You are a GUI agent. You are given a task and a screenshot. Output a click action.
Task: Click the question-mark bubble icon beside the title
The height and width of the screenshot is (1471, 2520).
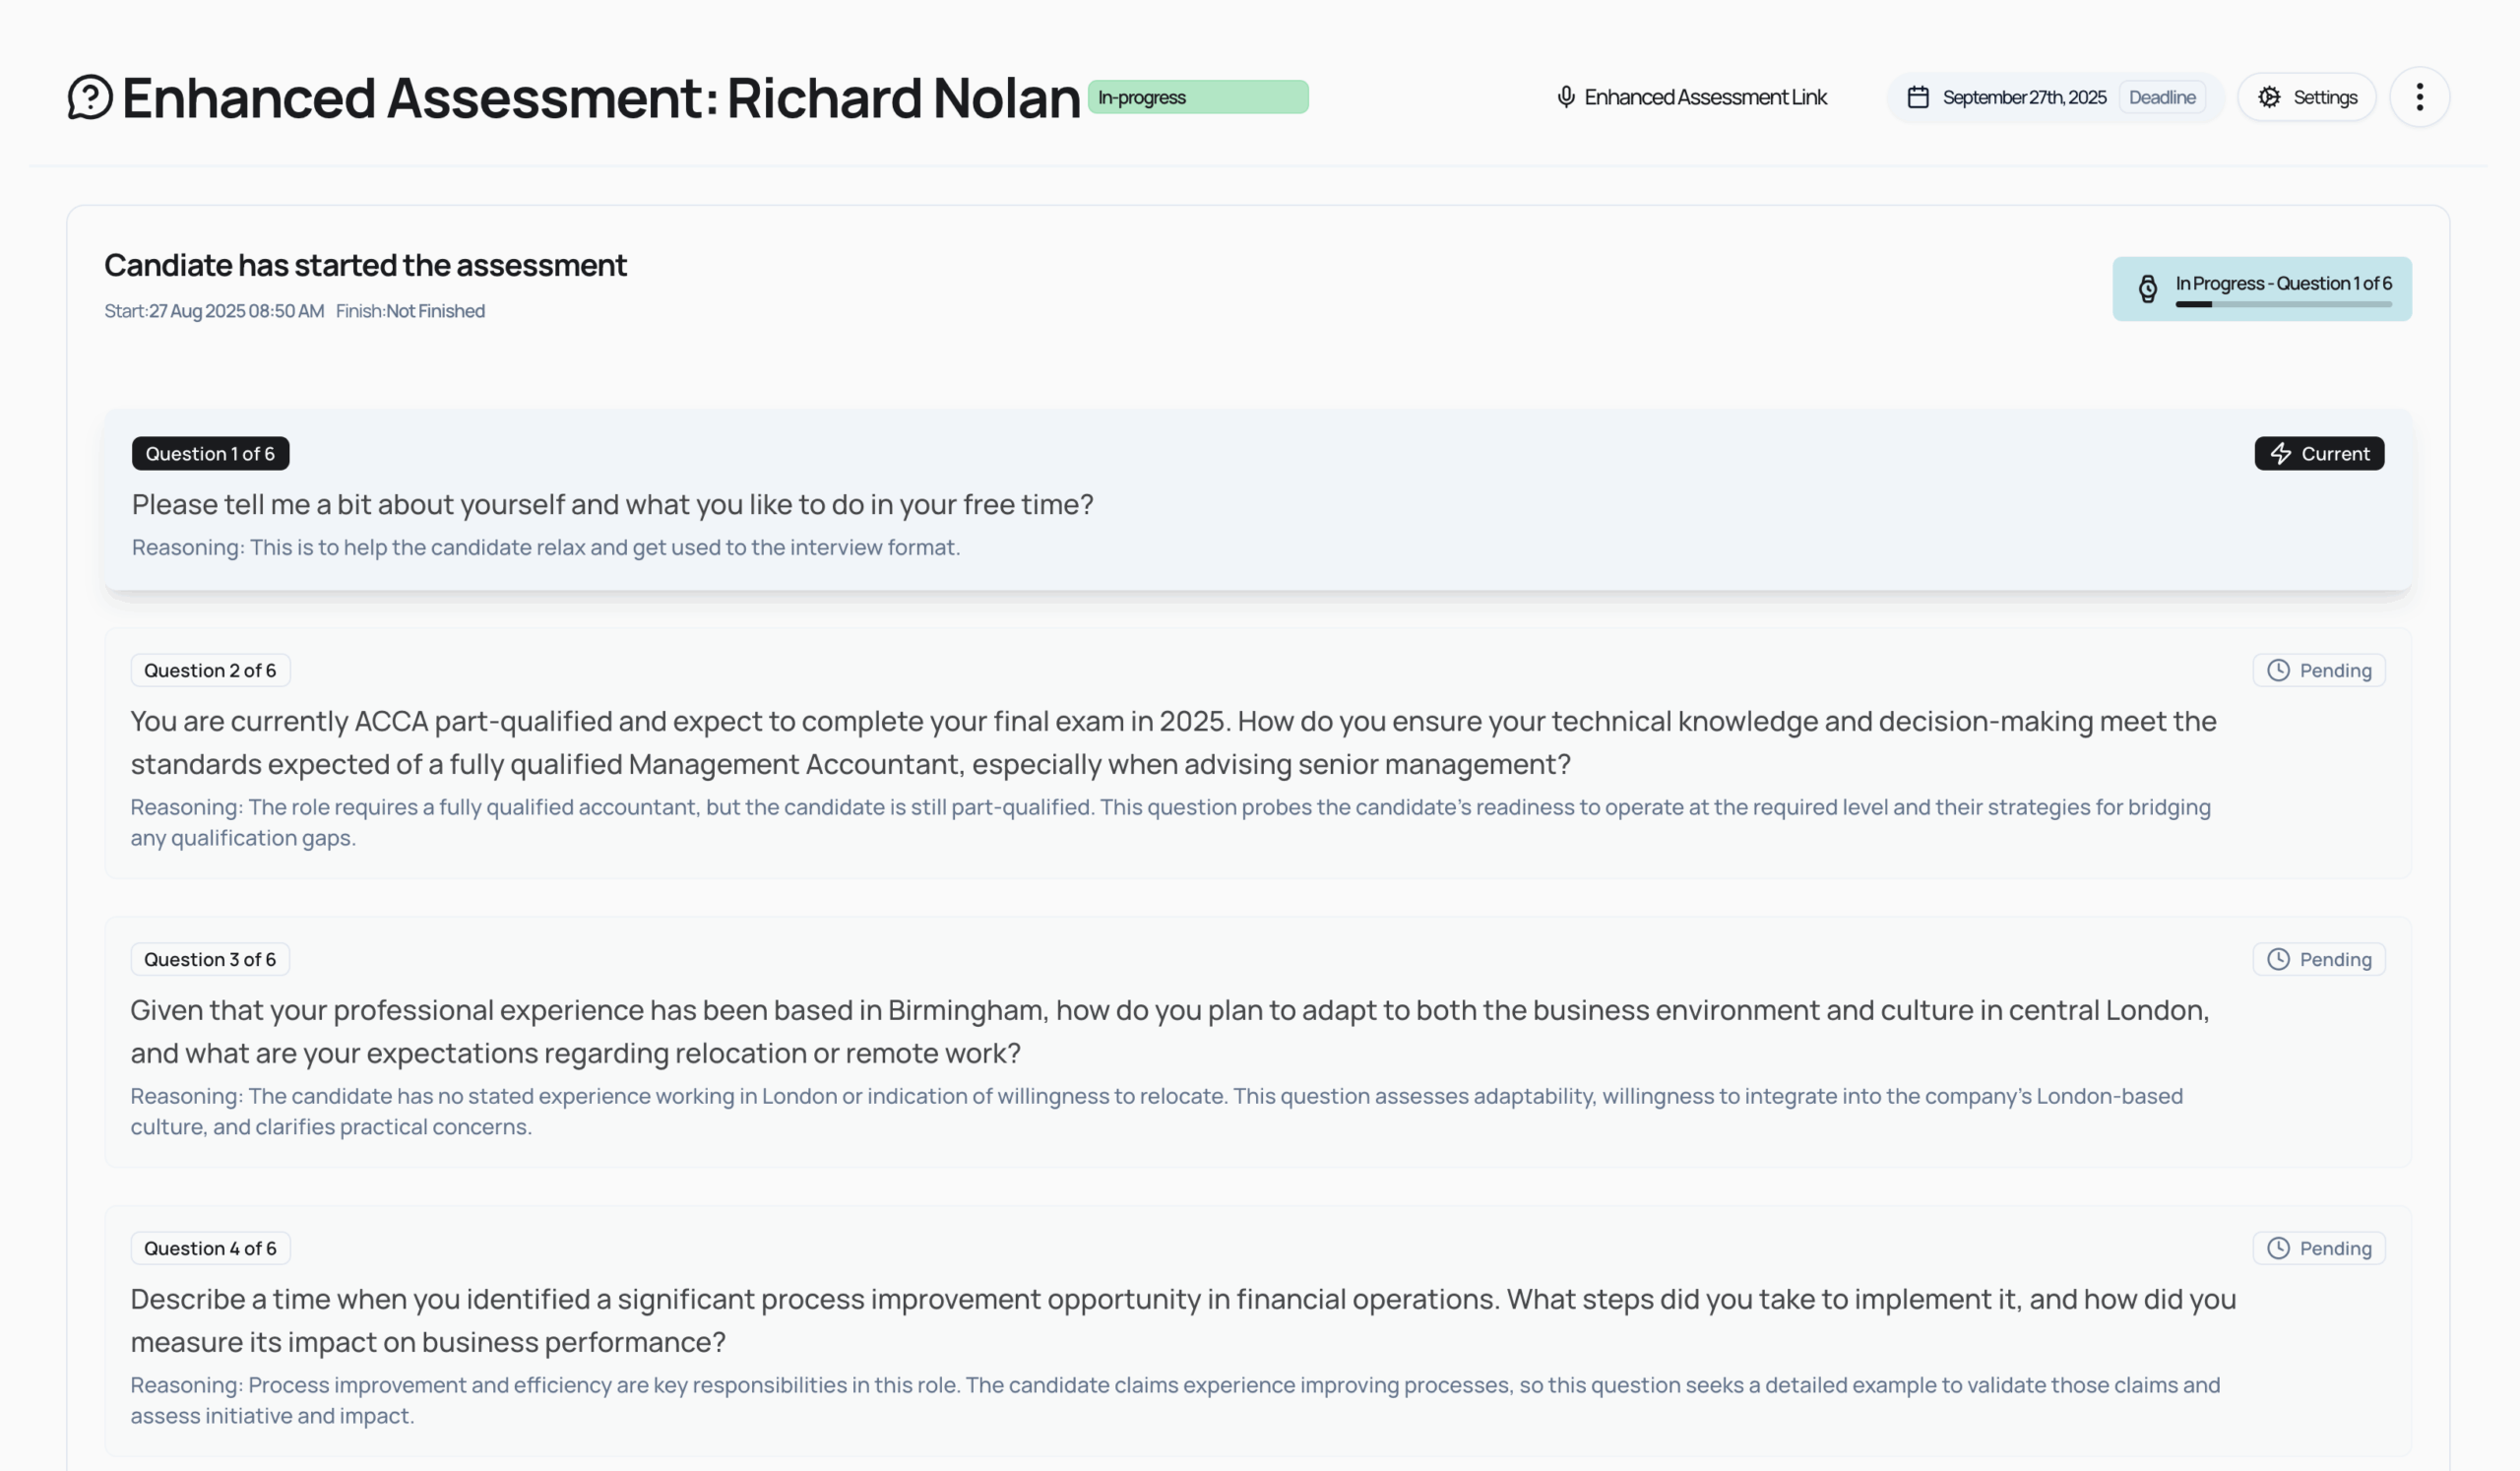coord(90,97)
